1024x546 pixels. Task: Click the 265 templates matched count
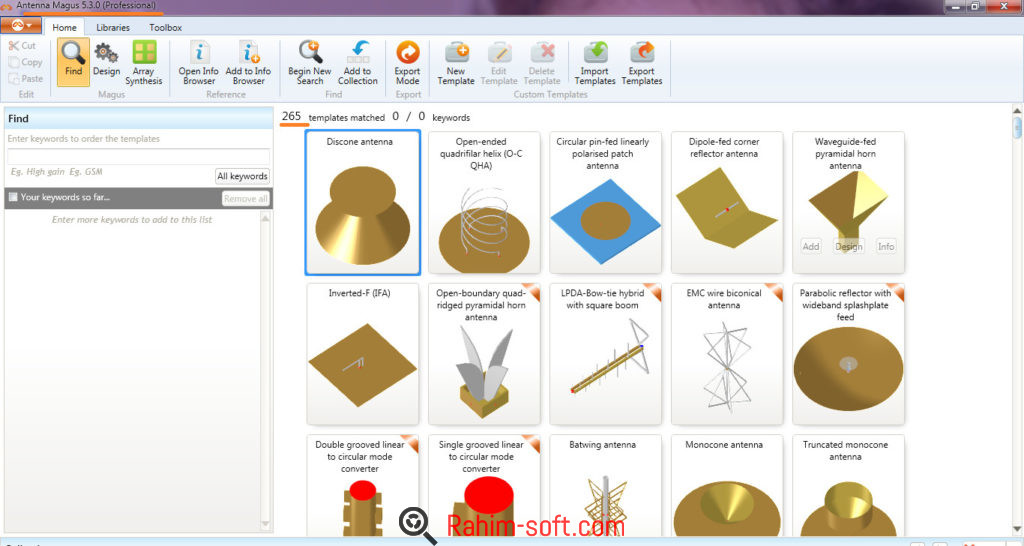point(291,116)
